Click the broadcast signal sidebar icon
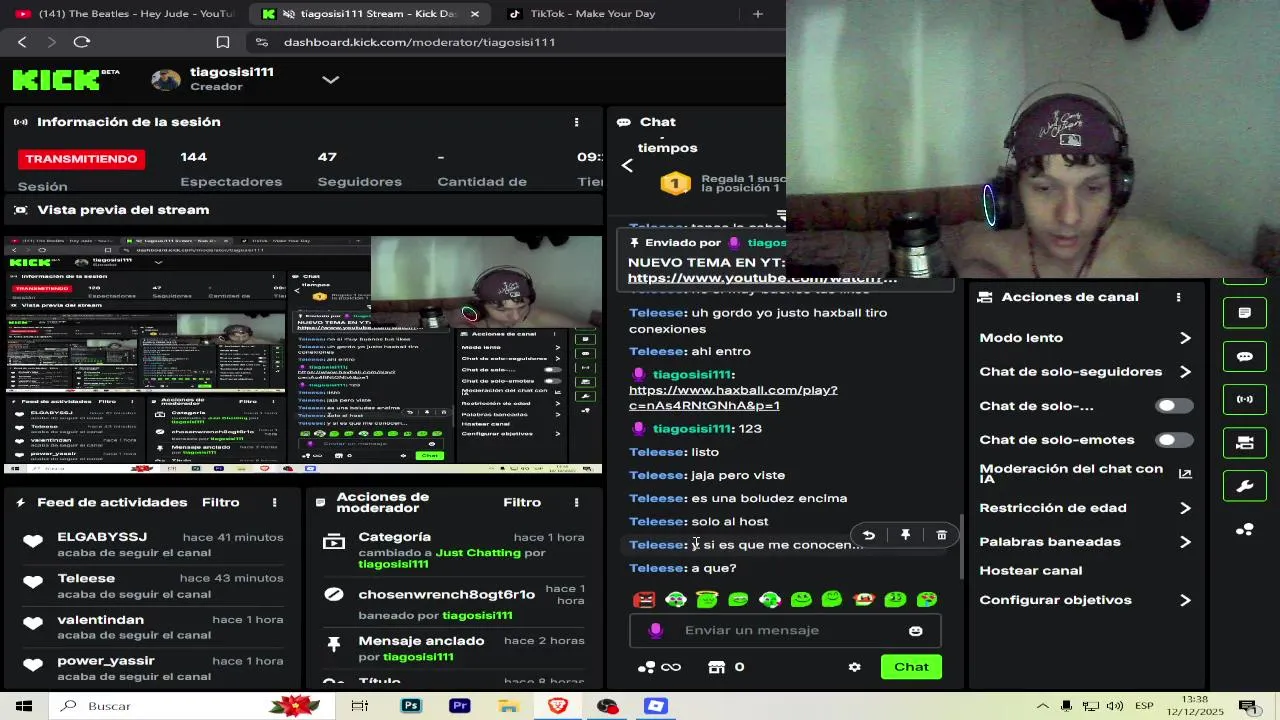 pos(1245,399)
